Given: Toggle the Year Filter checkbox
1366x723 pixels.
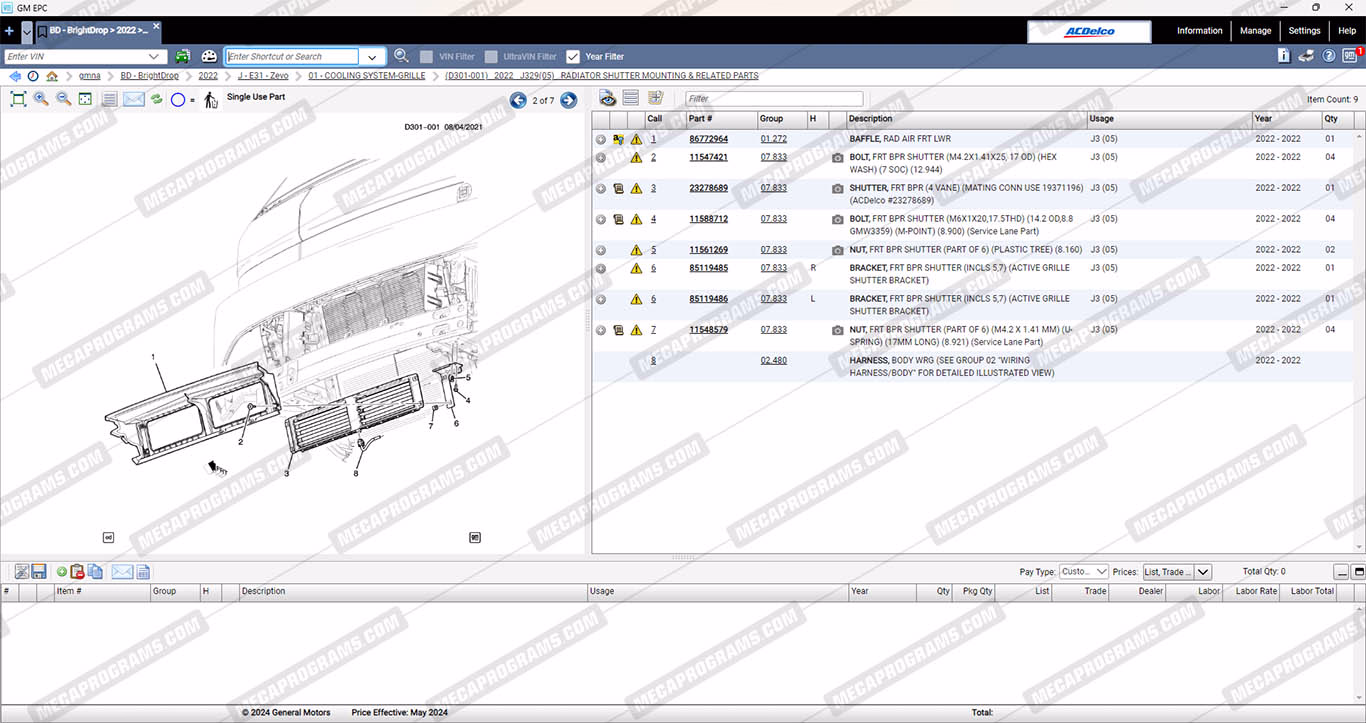Looking at the screenshot, I should pyautogui.click(x=573, y=57).
